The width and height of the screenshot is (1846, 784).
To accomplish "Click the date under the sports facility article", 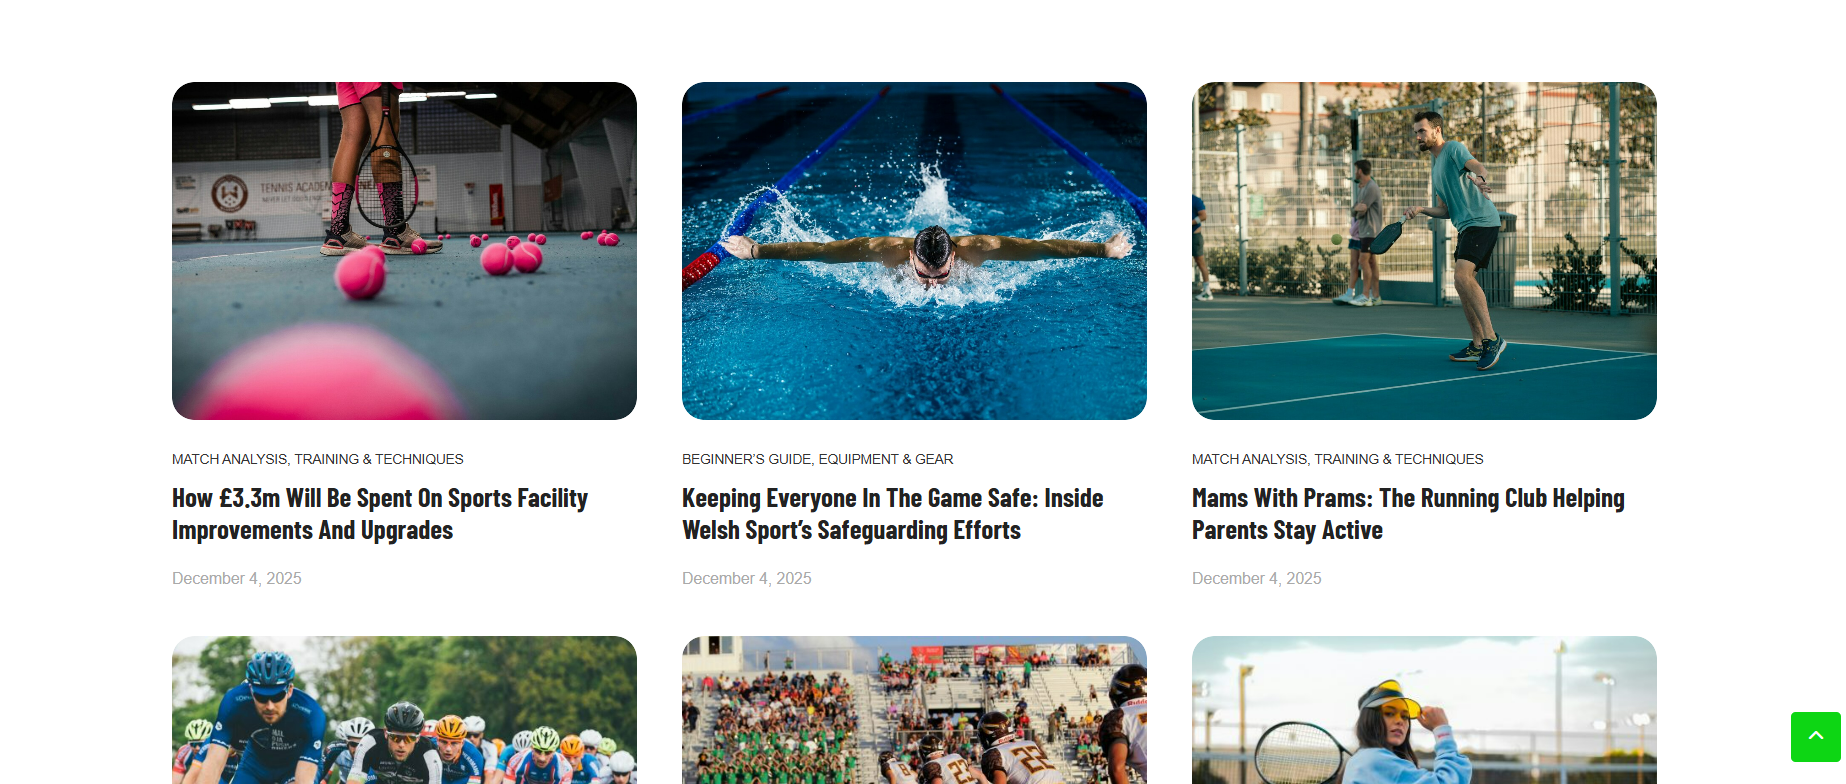I will 237,578.
